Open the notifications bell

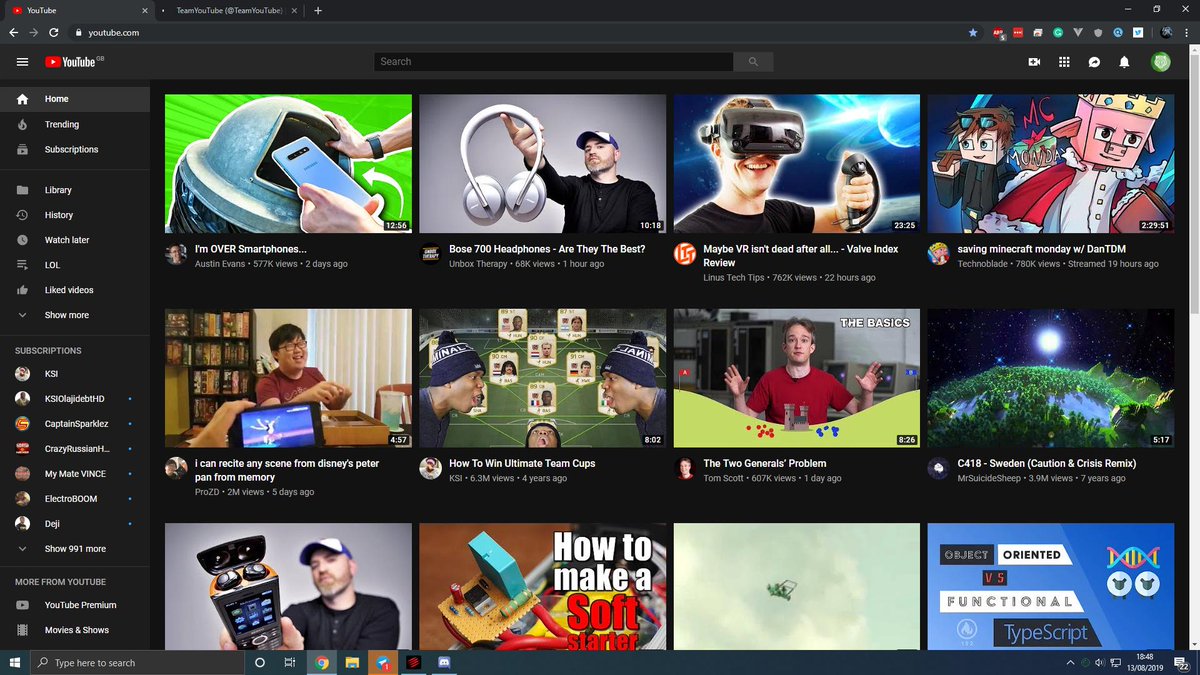1124,62
